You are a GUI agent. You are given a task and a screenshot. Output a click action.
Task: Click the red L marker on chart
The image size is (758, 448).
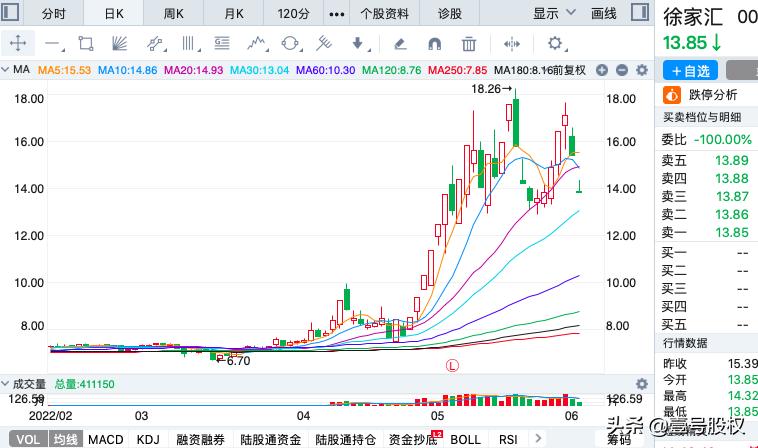pyautogui.click(x=452, y=365)
